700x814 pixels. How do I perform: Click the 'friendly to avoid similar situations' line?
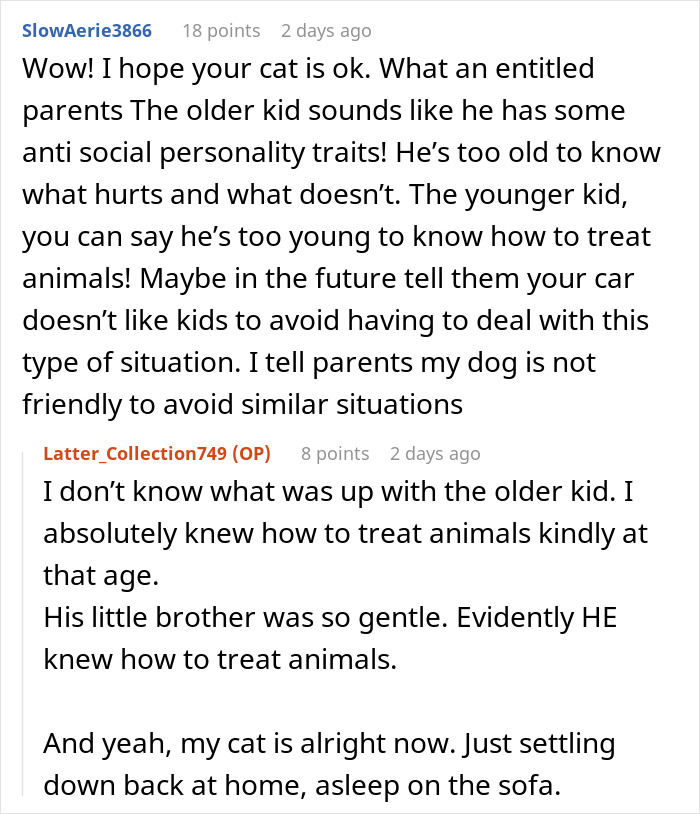click(242, 405)
